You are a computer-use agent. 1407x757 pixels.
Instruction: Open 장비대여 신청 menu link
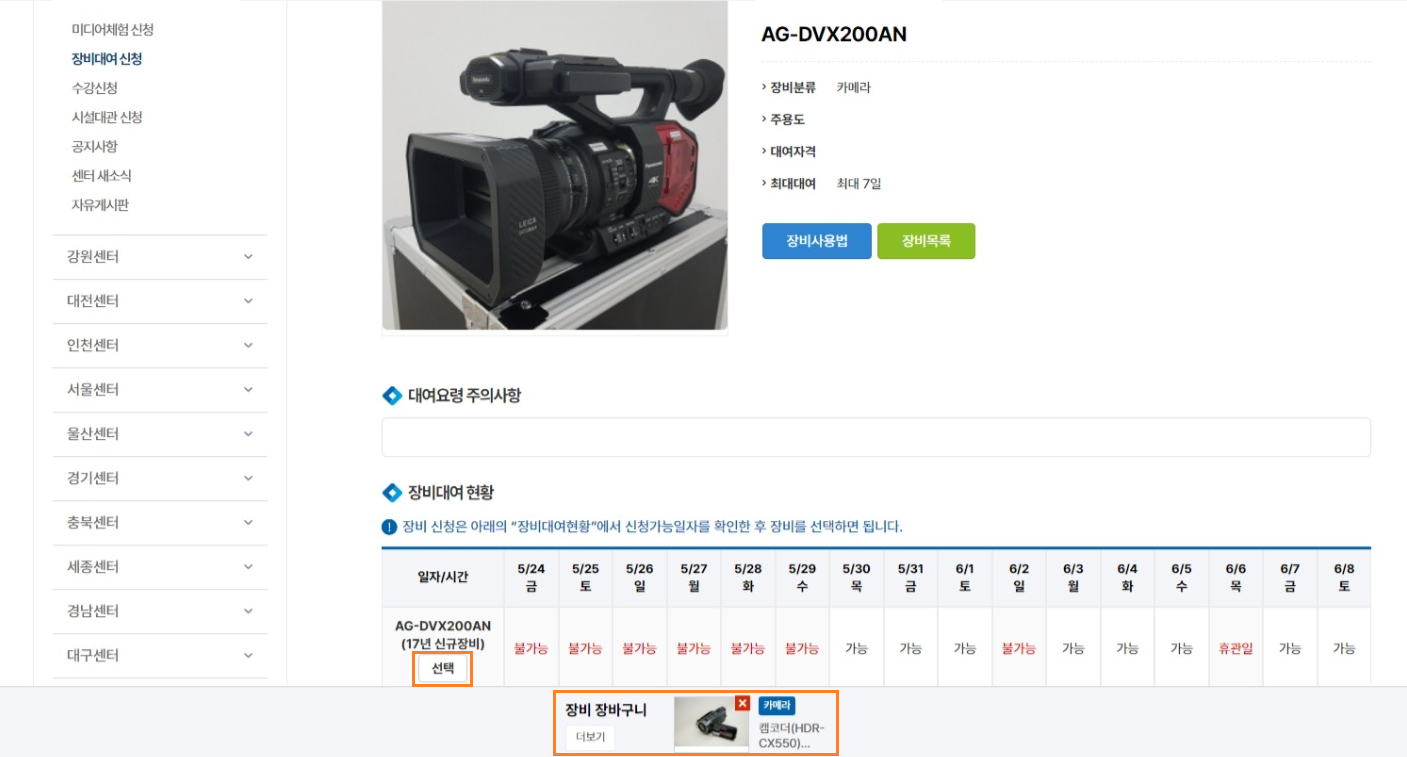[107, 58]
